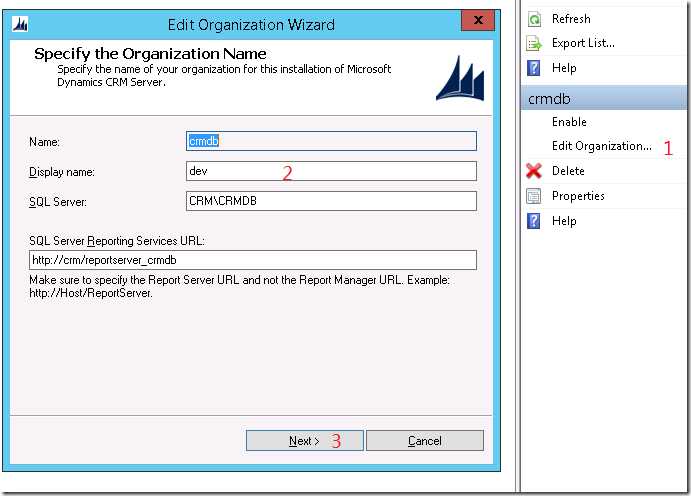The image size is (691, 496).
Task: Select Enable under crmdb
Action: point(569,122)
